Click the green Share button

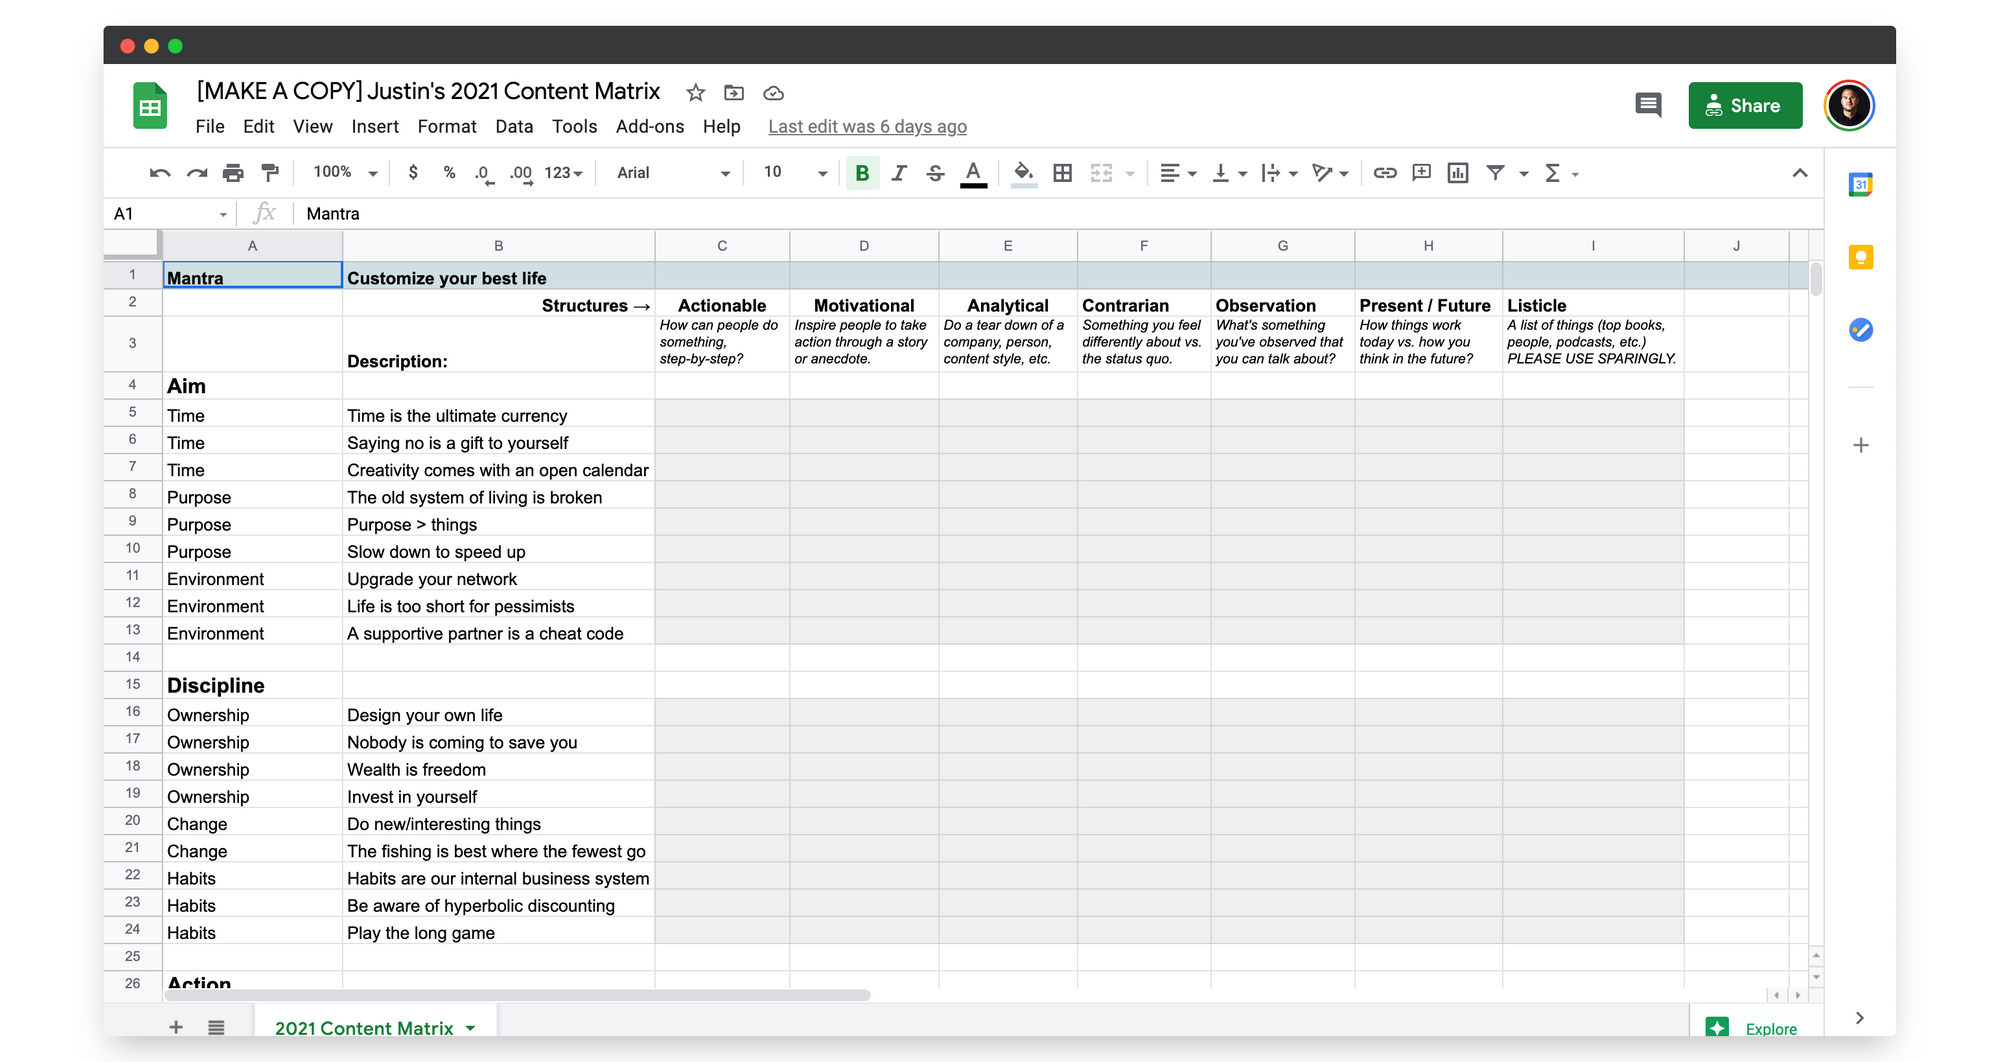[x=1744, y=106]
